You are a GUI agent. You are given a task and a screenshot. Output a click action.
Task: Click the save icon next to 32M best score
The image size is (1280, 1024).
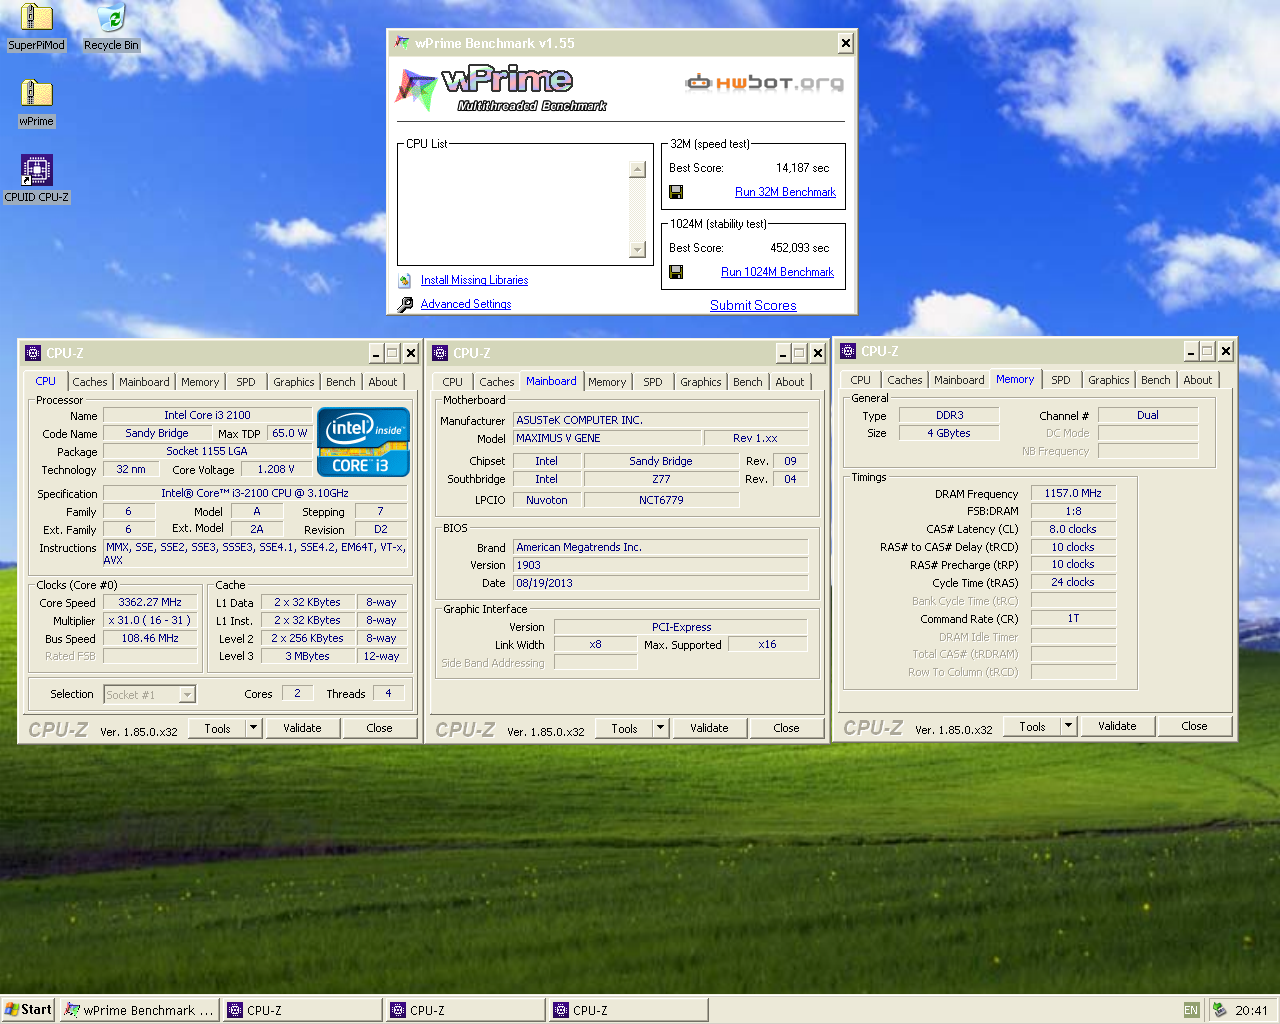tap(676, 192)
